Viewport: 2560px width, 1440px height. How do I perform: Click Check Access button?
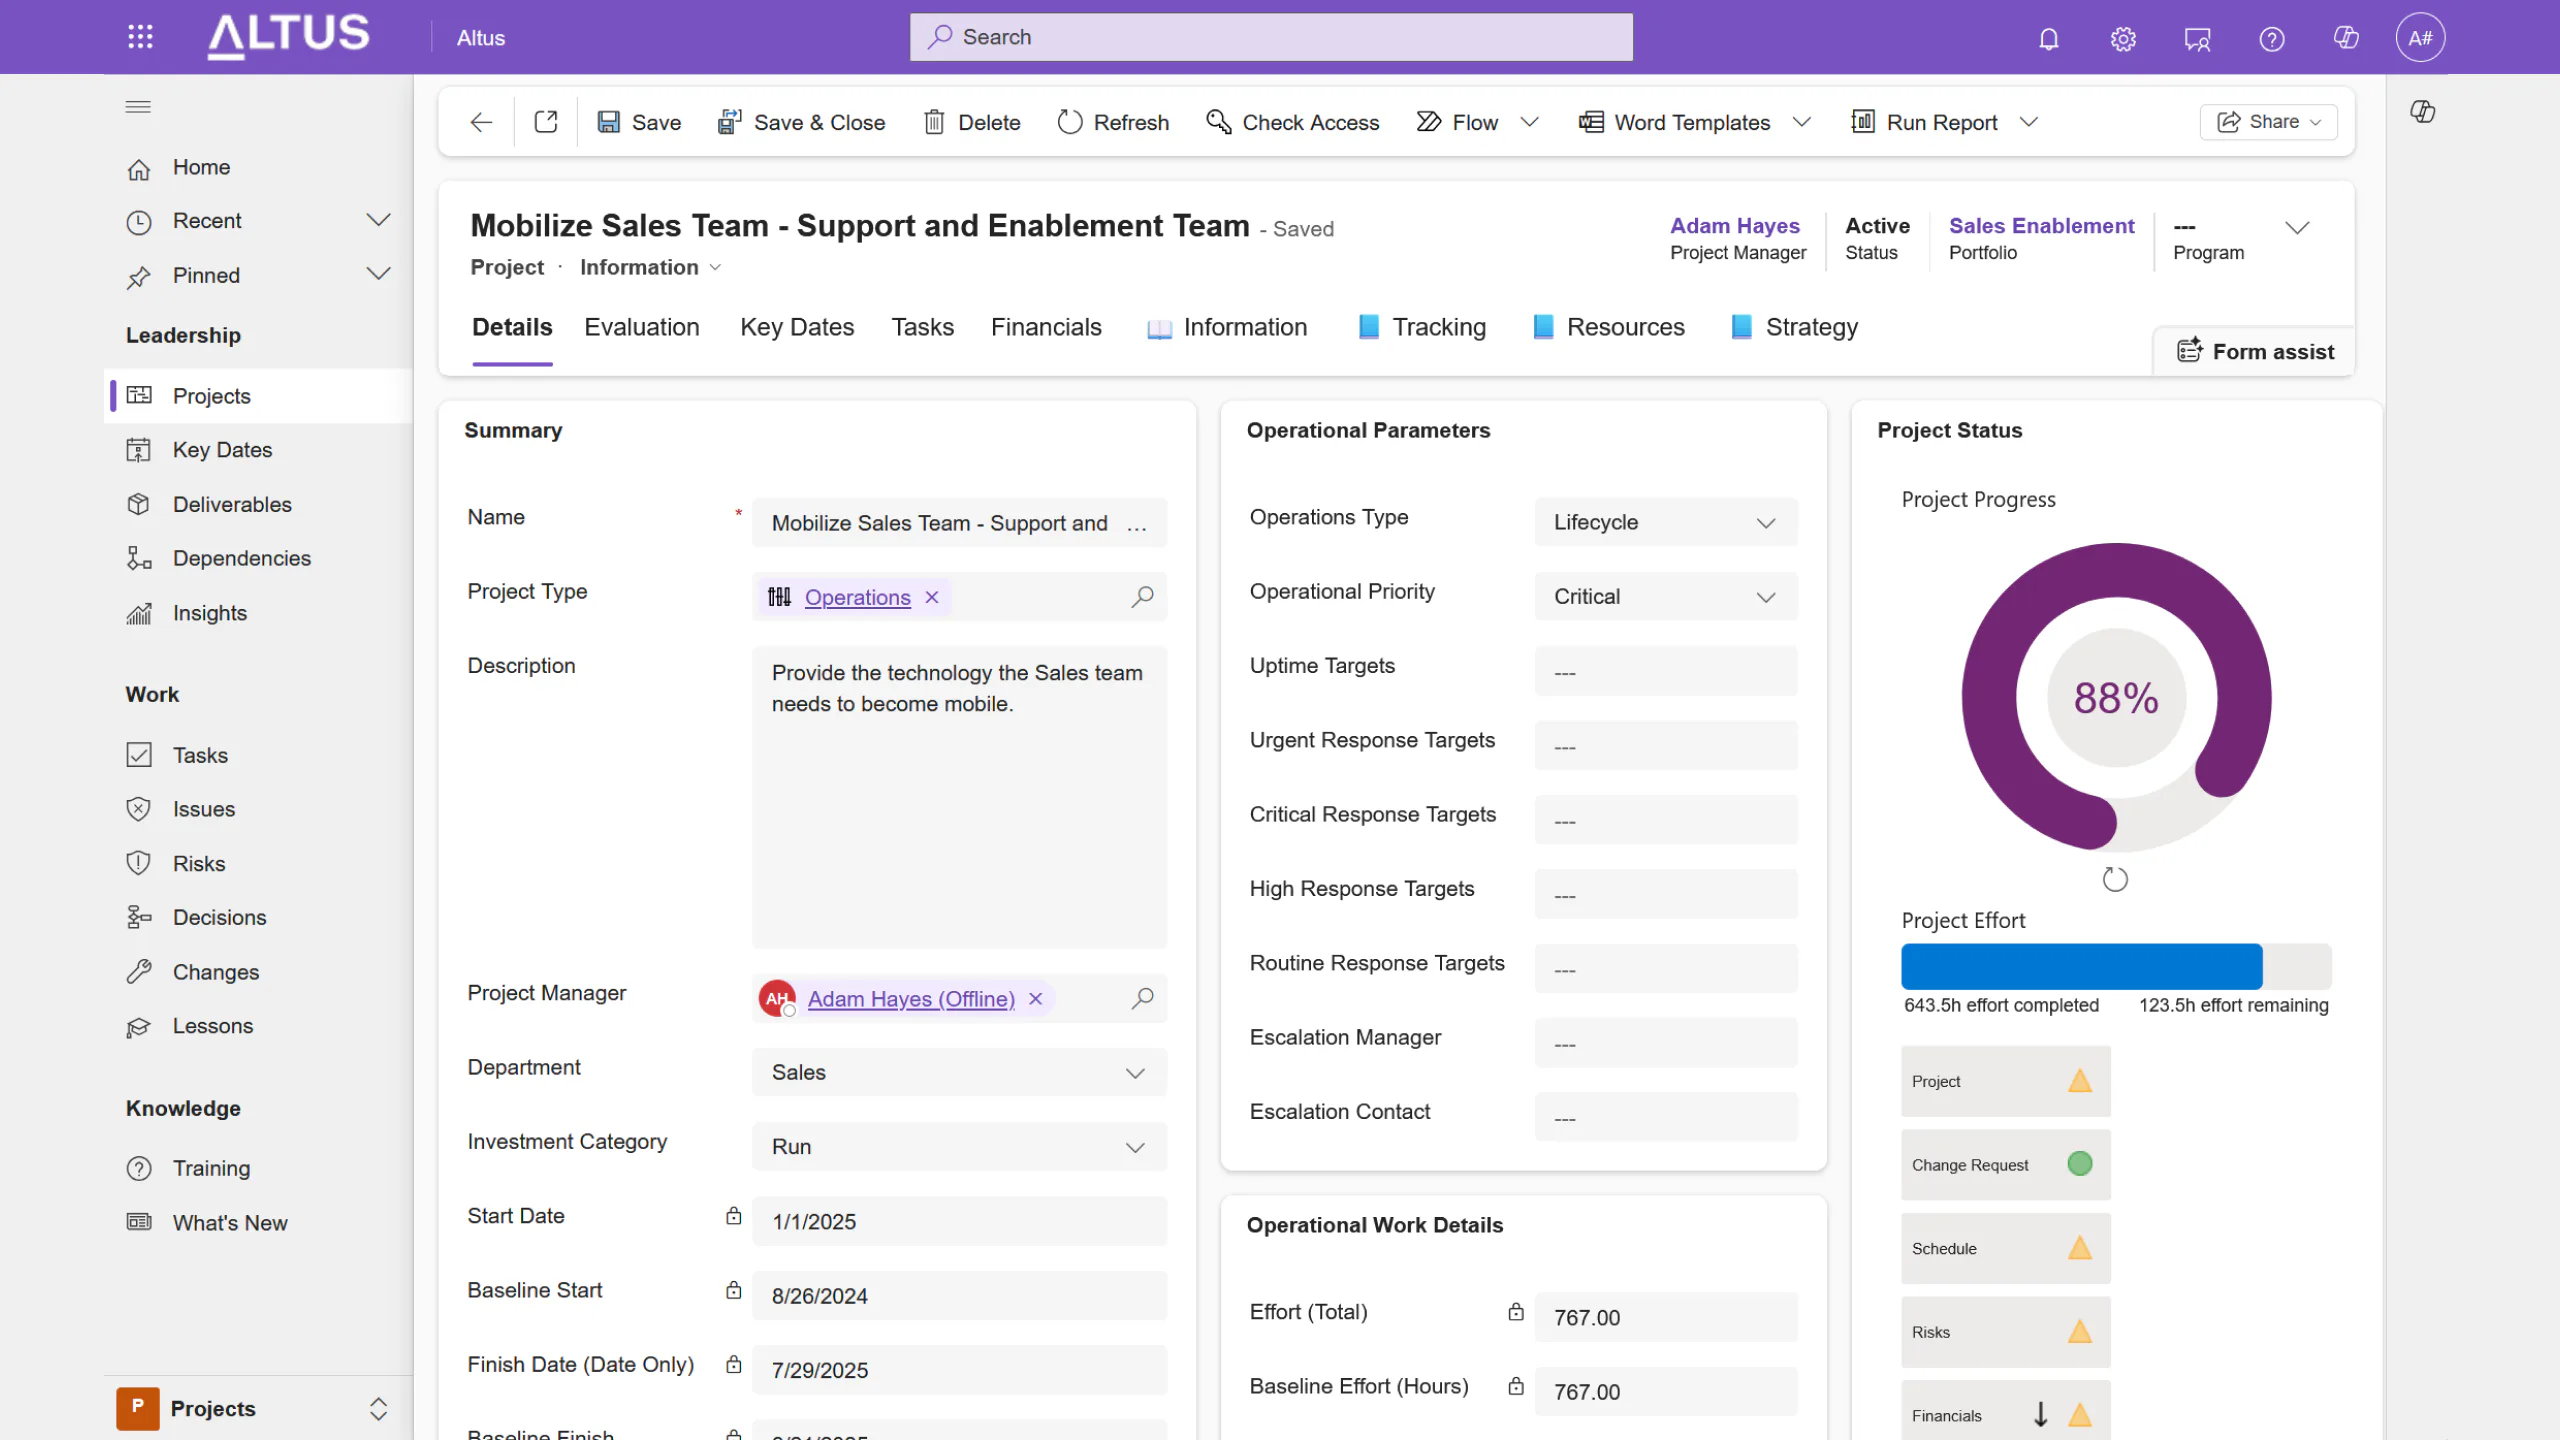click(x=1293, y=122)
